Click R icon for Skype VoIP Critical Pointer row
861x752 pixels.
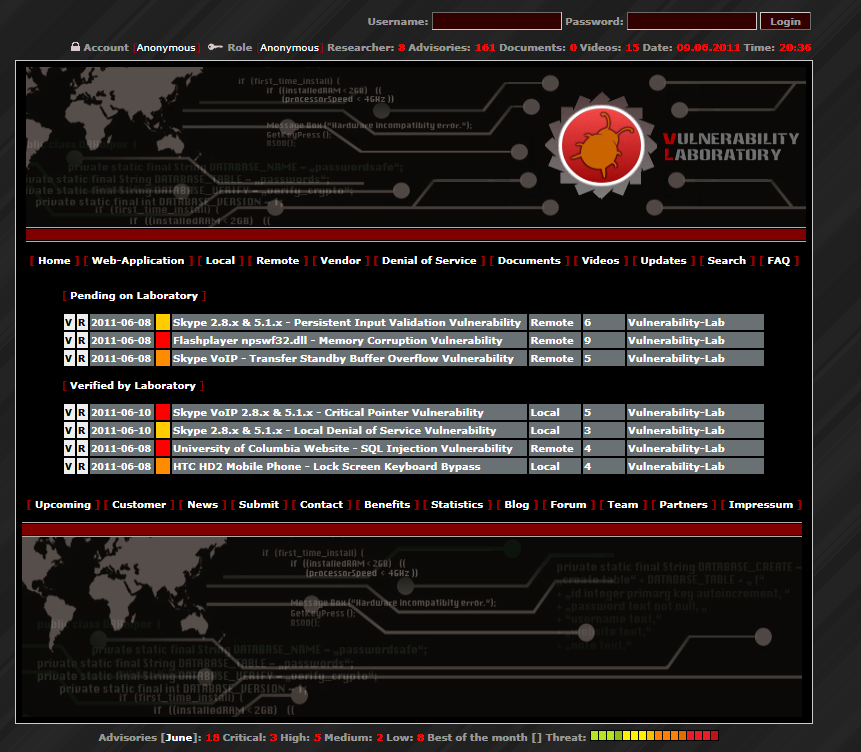coord(82,413)
